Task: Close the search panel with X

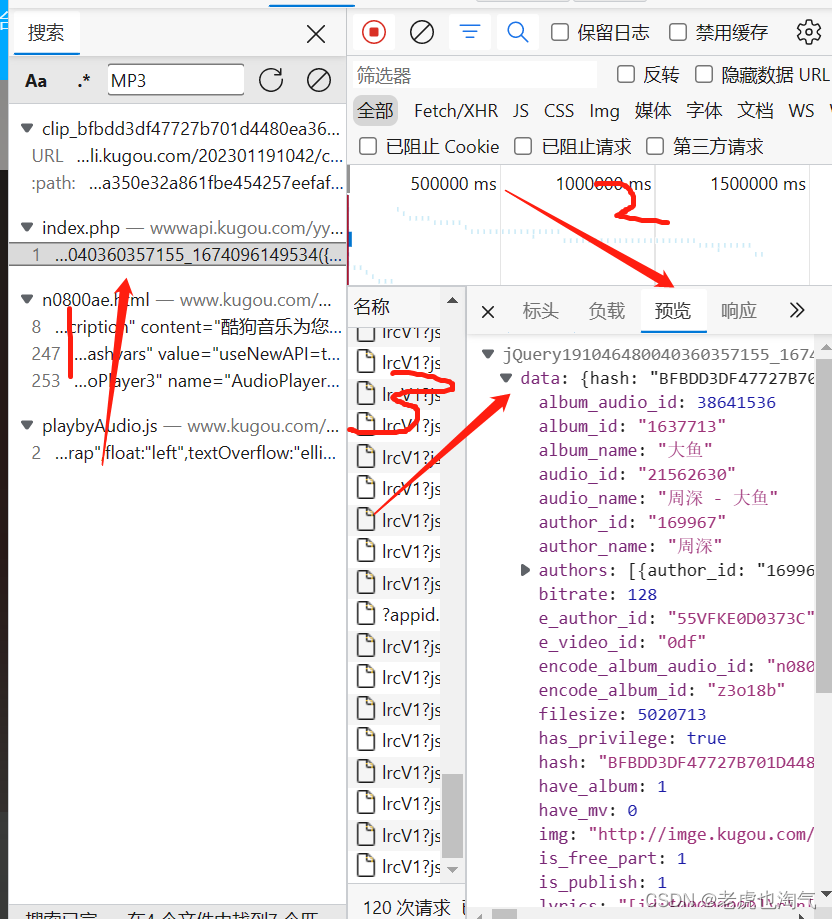Action: point(316,34)
